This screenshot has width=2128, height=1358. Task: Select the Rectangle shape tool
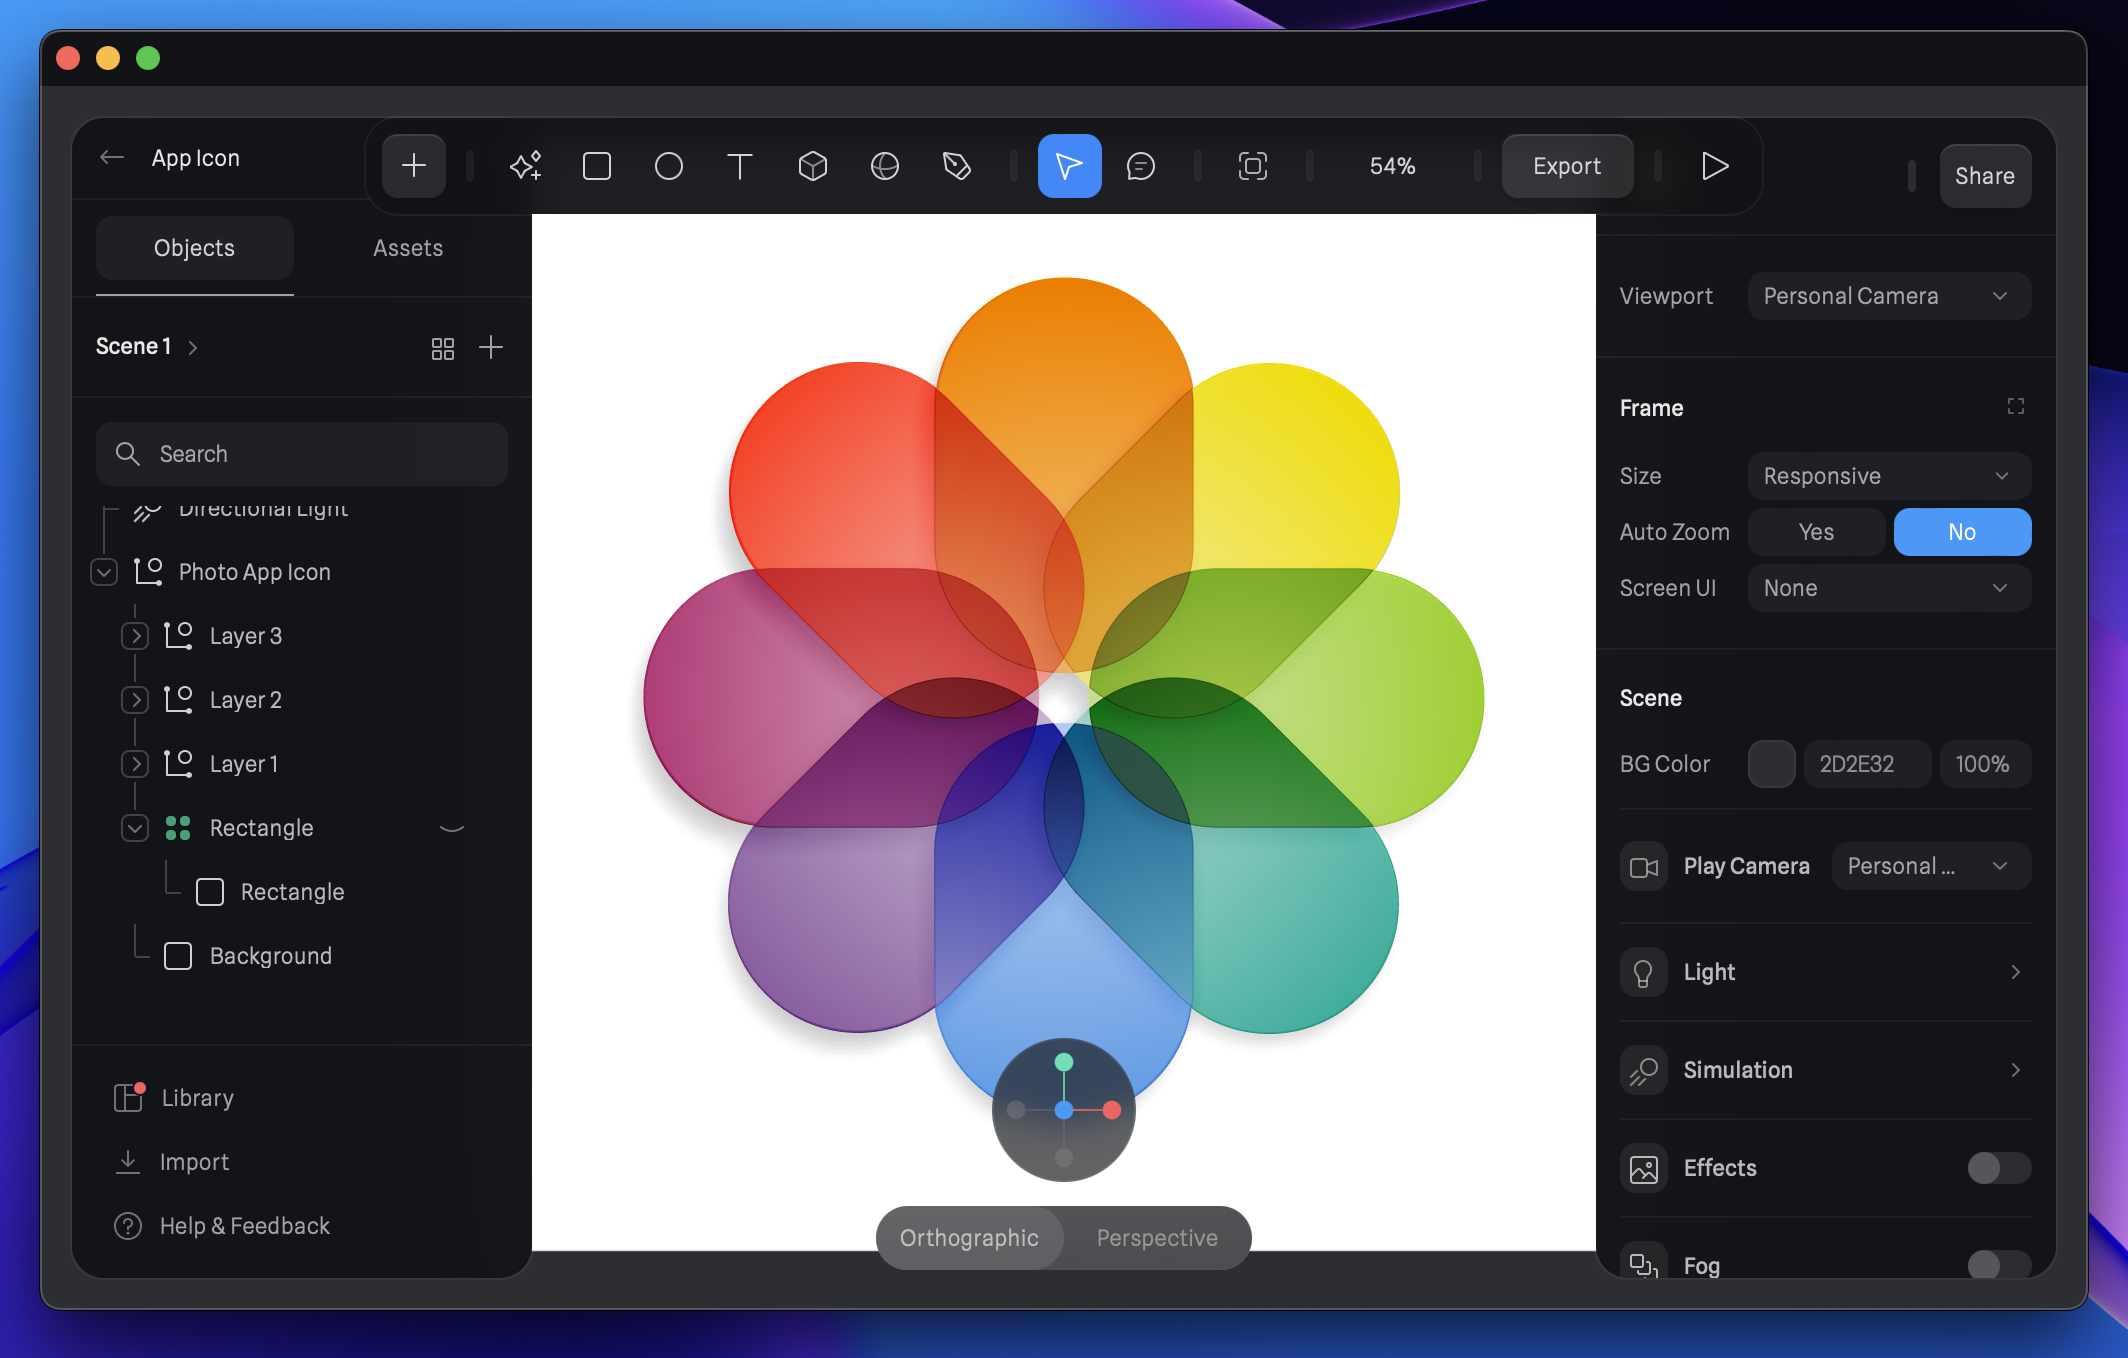click(x=597, y=166)
